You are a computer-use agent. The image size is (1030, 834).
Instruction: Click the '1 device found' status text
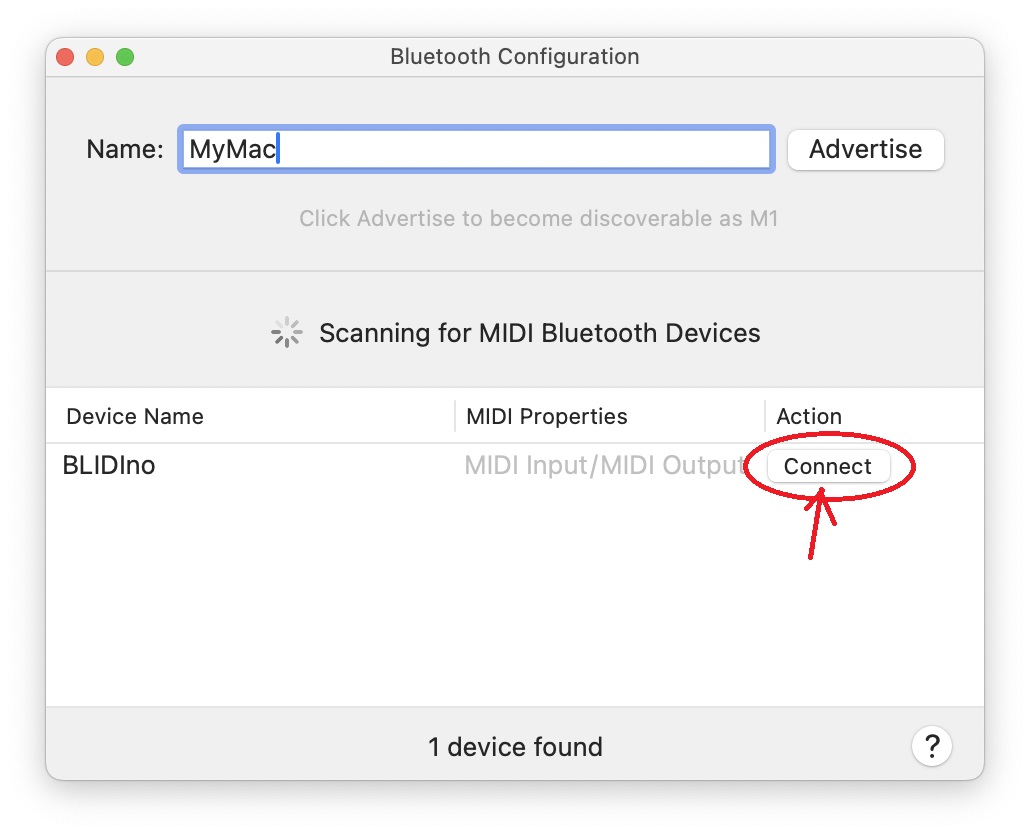point(515,747)
